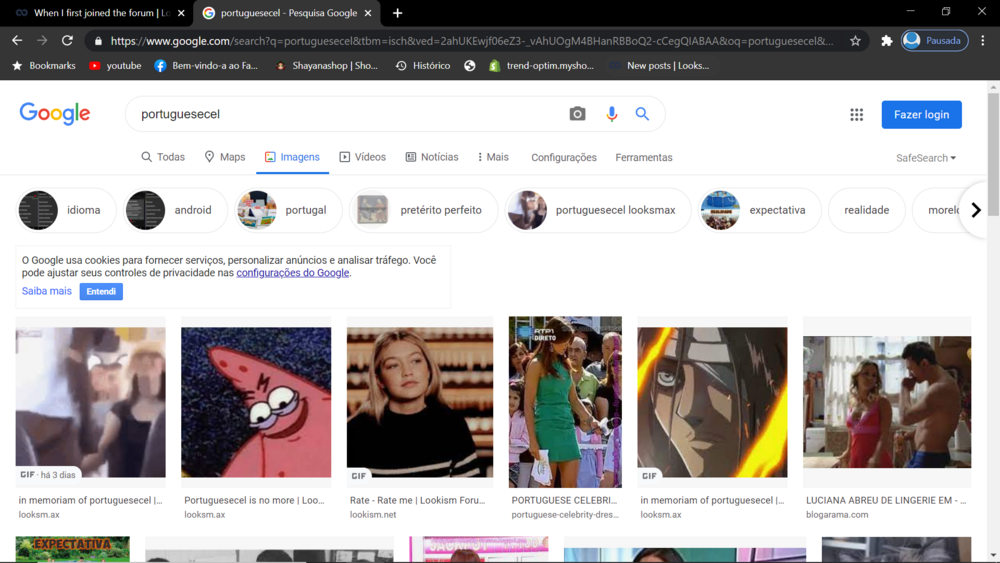Dismiss cookie notice with Entendi
Screen dimensions: 1000x563
click(x=101, y=291)
